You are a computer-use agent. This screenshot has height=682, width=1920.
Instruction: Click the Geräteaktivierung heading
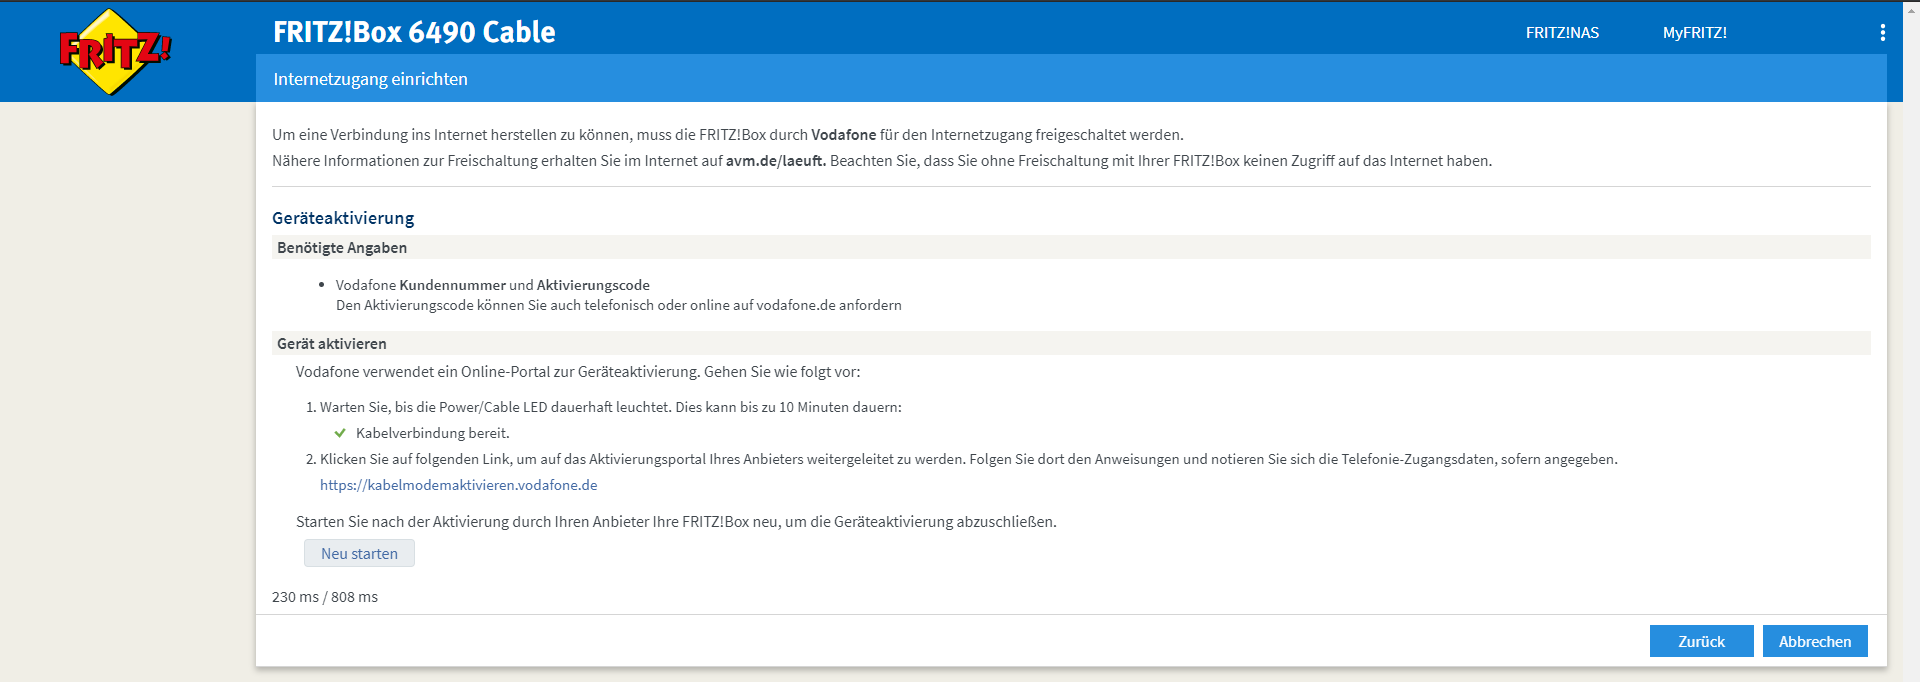click(343, 218)
